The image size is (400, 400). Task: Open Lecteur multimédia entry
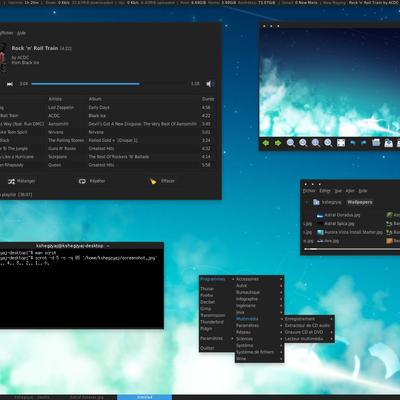point(309,339)
